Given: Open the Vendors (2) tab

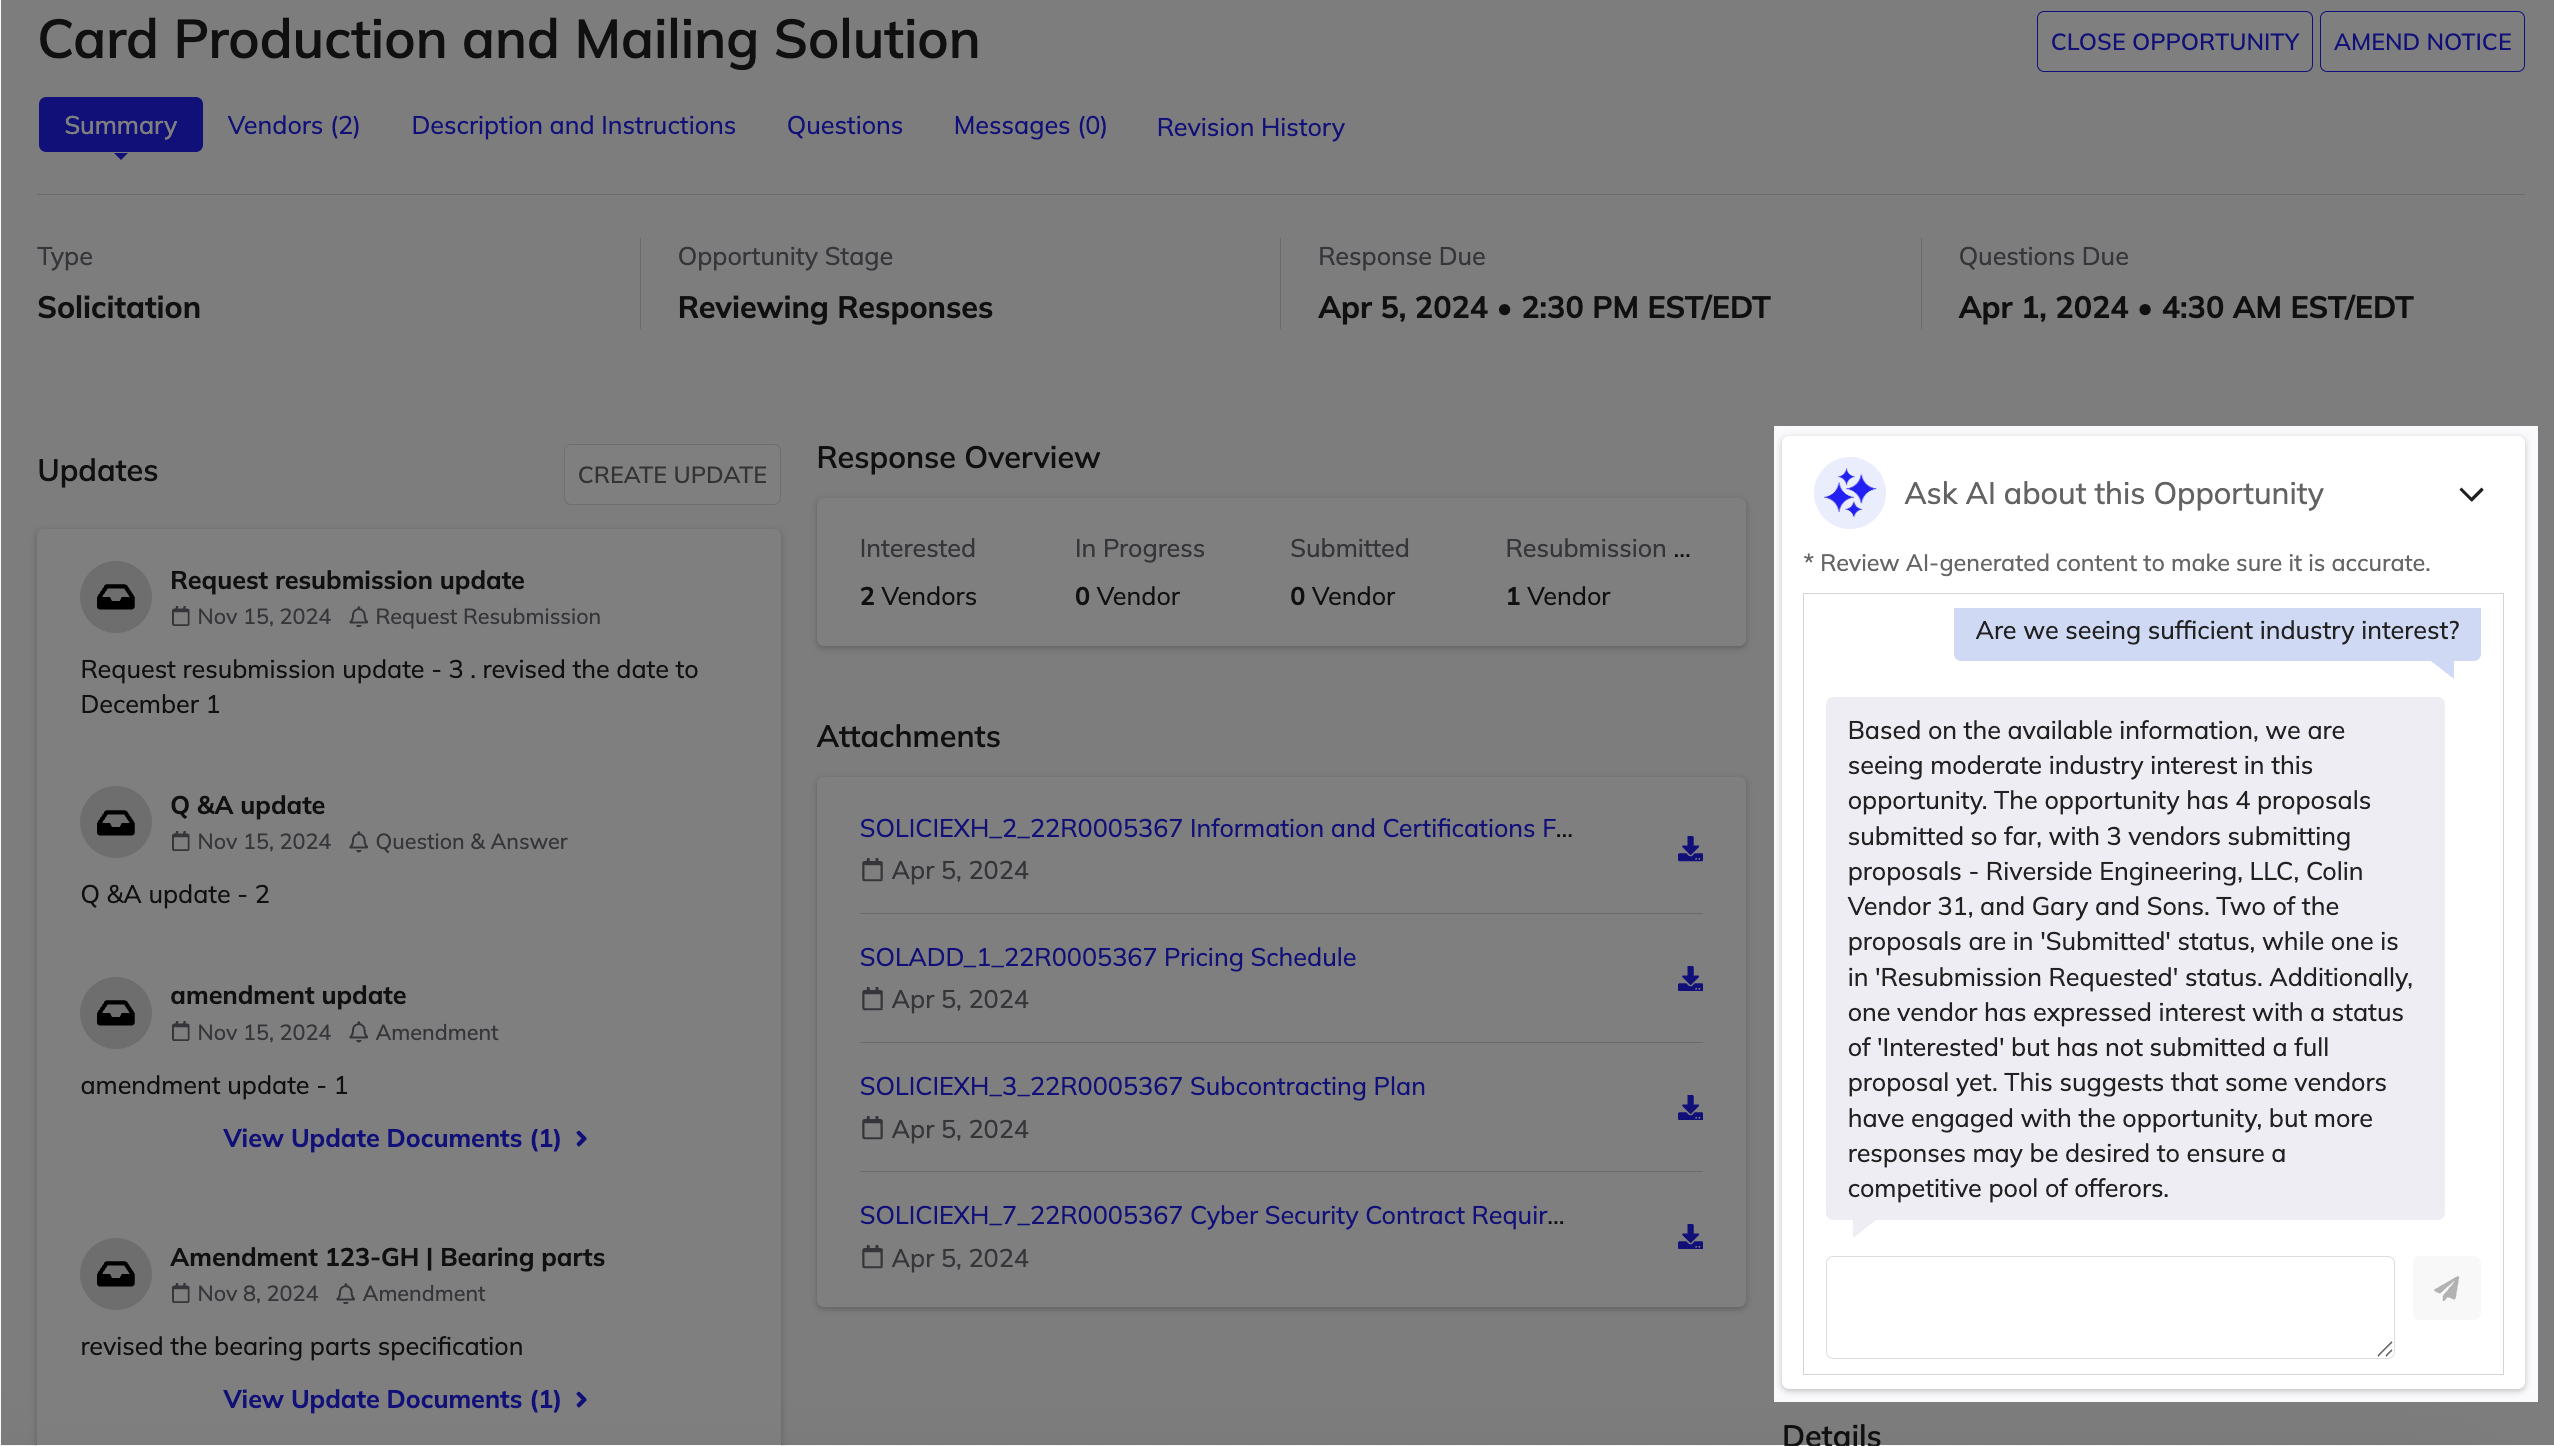Looking at the screenshot, I should coord(294,125).
